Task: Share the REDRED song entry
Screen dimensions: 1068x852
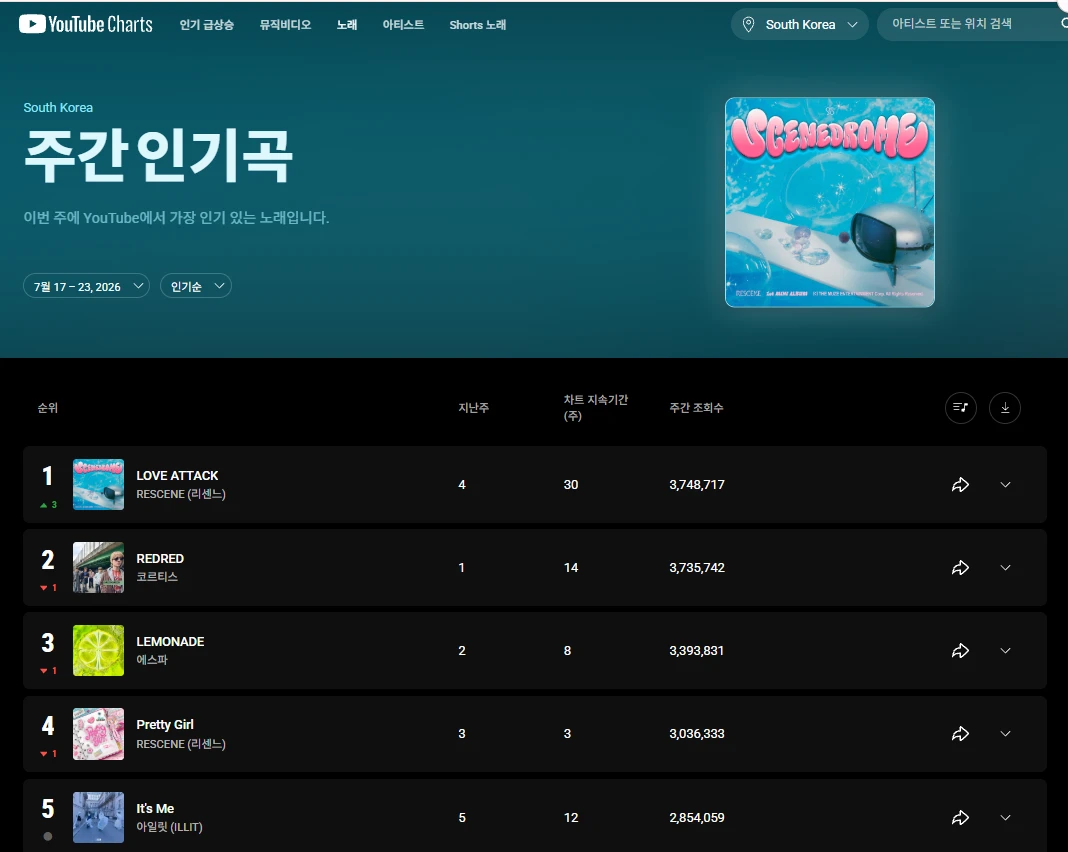Action: pos(960,567)
